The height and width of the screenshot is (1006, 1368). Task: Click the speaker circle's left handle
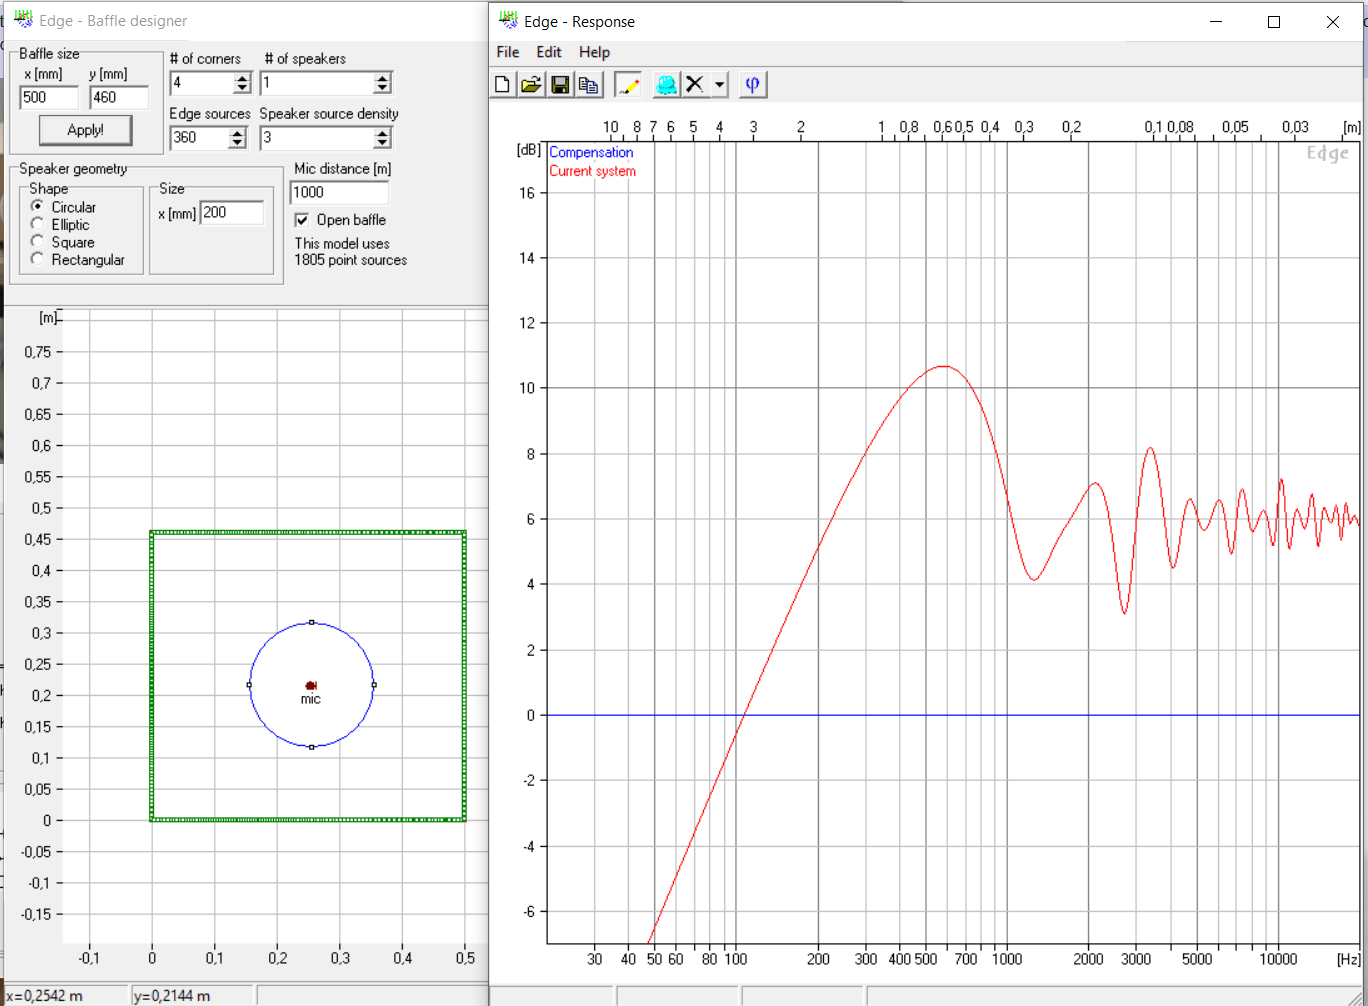tap(249, 685)
